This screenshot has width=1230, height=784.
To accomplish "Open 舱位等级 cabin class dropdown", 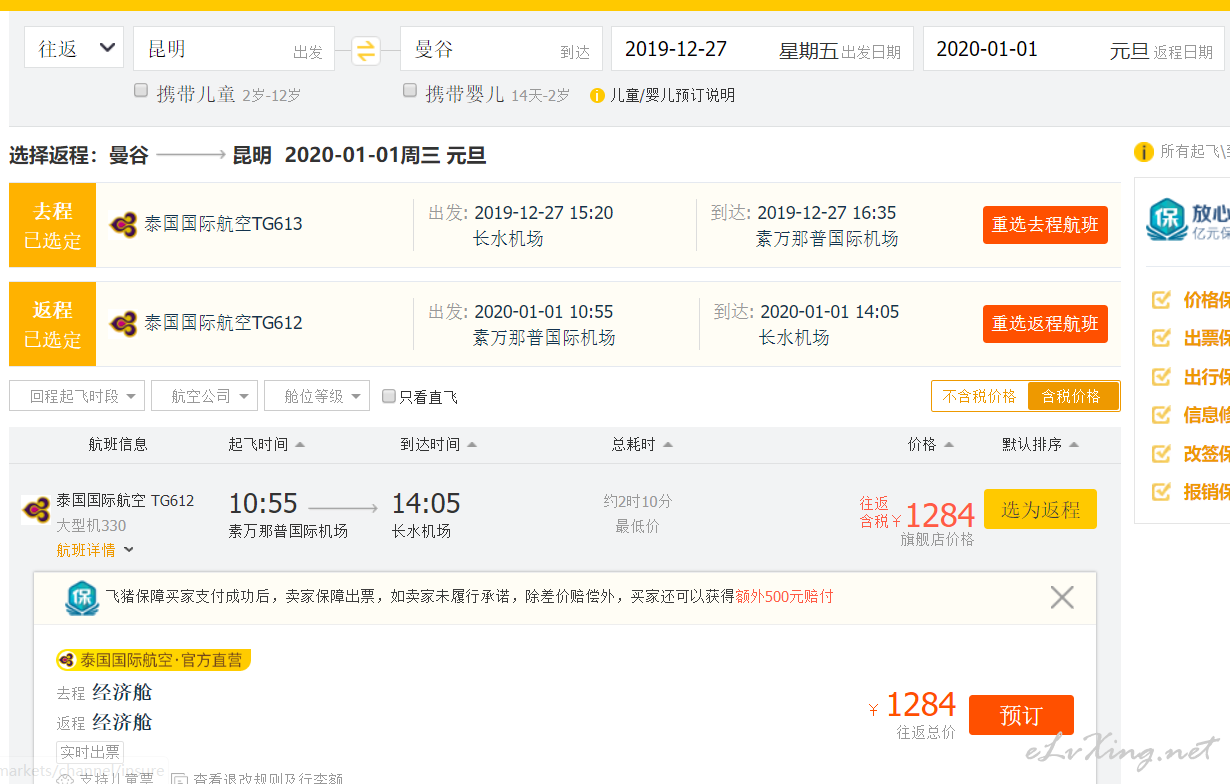I will point(317,396).
